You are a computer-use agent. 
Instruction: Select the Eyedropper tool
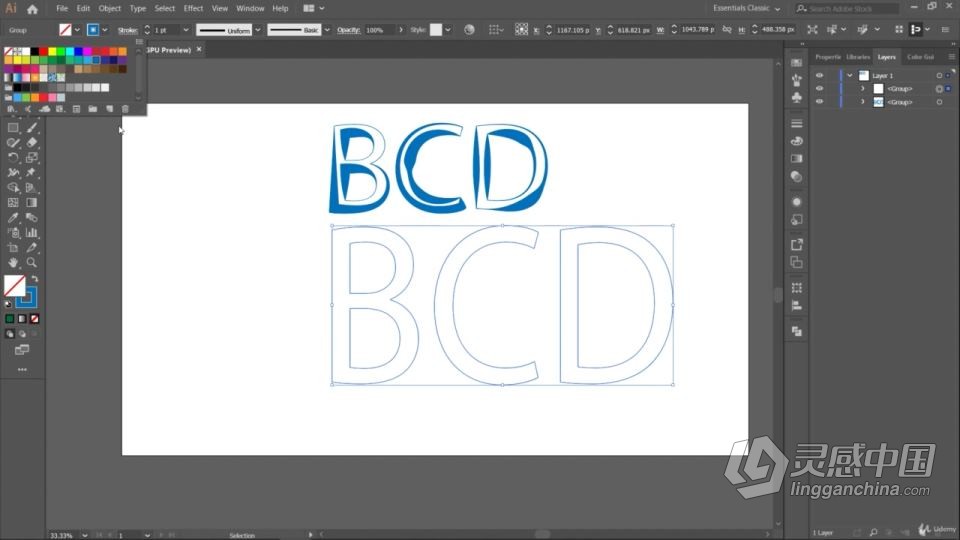[x=13, y=217]
